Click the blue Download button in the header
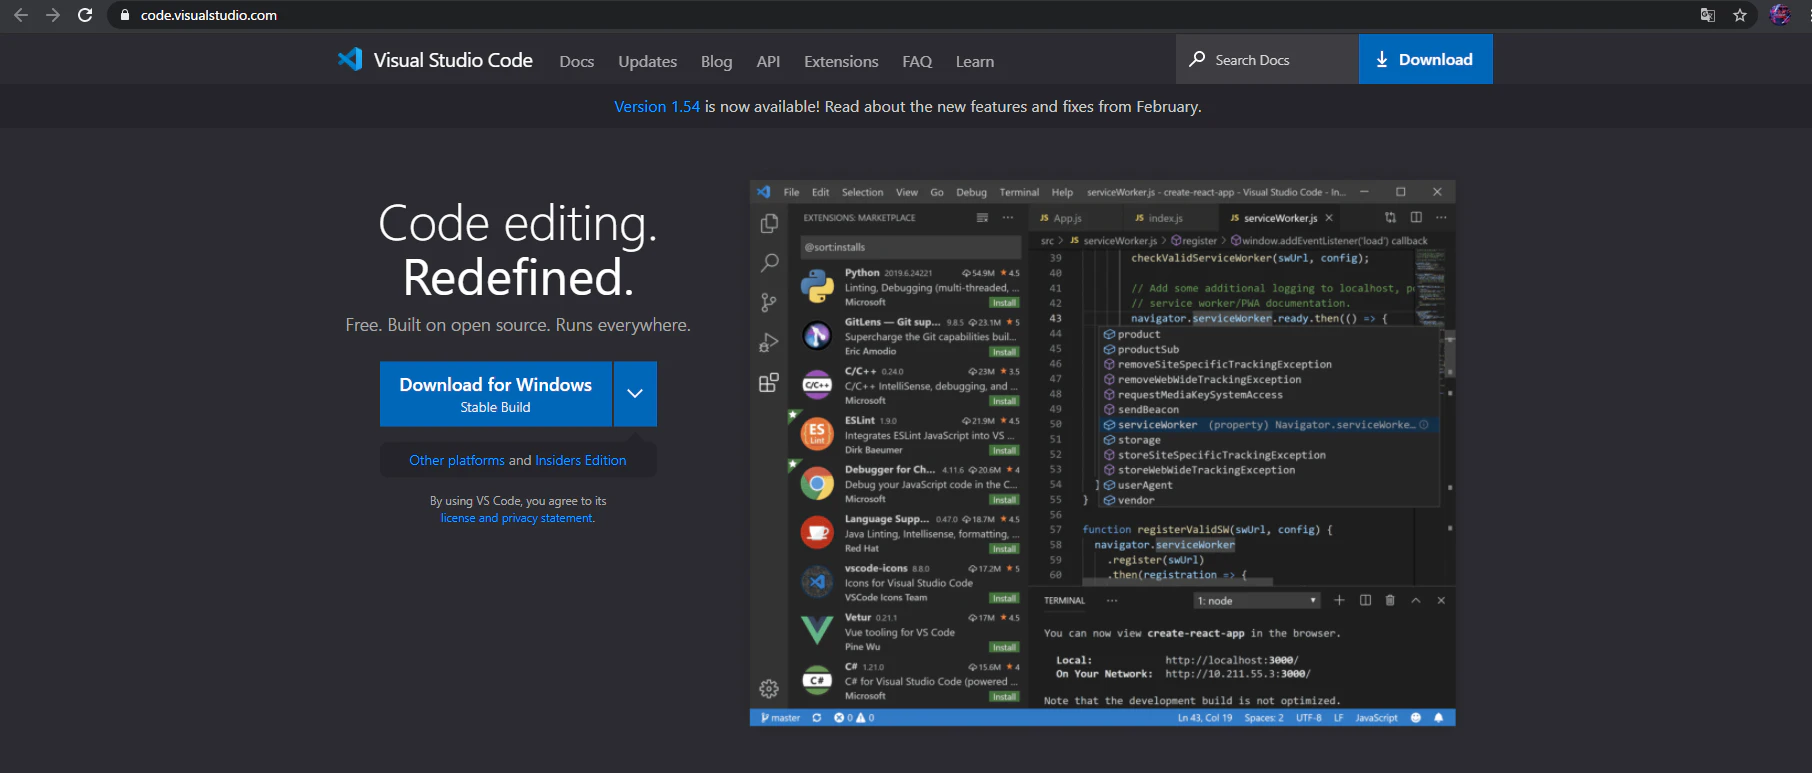The image size is (1812, 773). pos(1426,59)
